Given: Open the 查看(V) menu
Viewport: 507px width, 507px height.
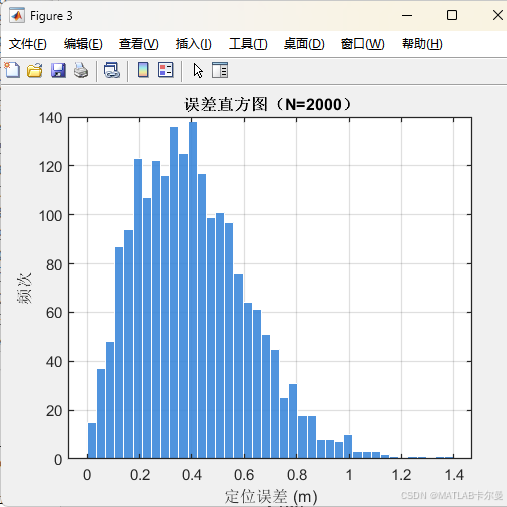Looking at the screenshot, I should tap(139, 44).
